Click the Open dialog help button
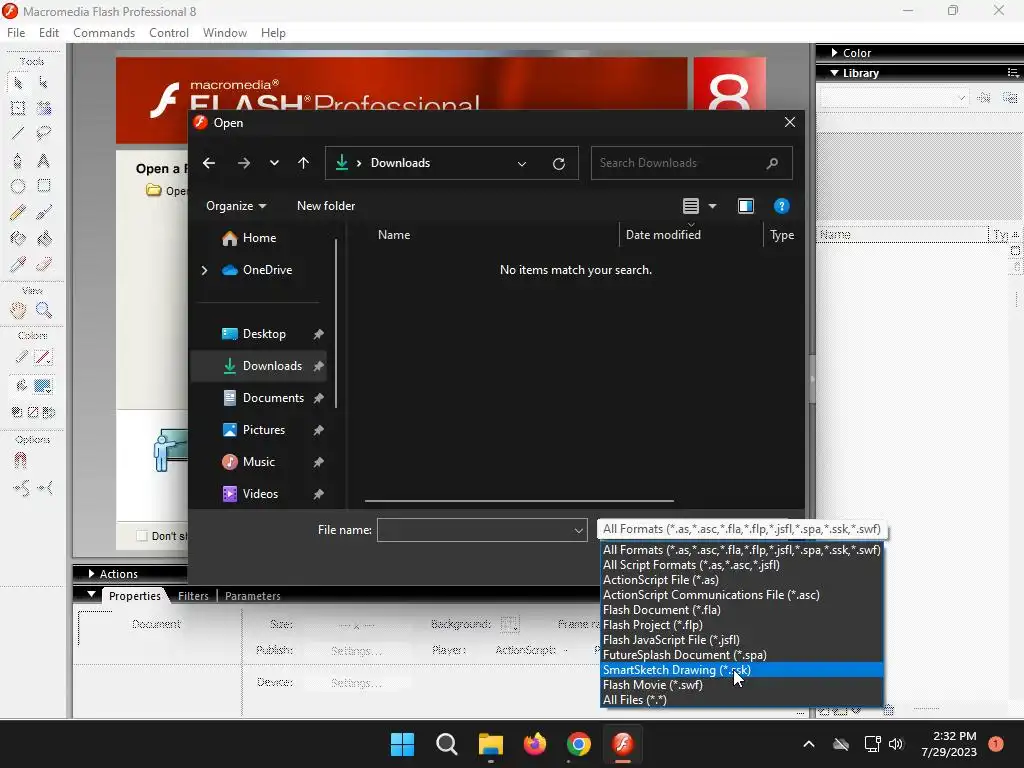Image resolution: width=1024 pixels, height=768 pixels. (782, 206)
